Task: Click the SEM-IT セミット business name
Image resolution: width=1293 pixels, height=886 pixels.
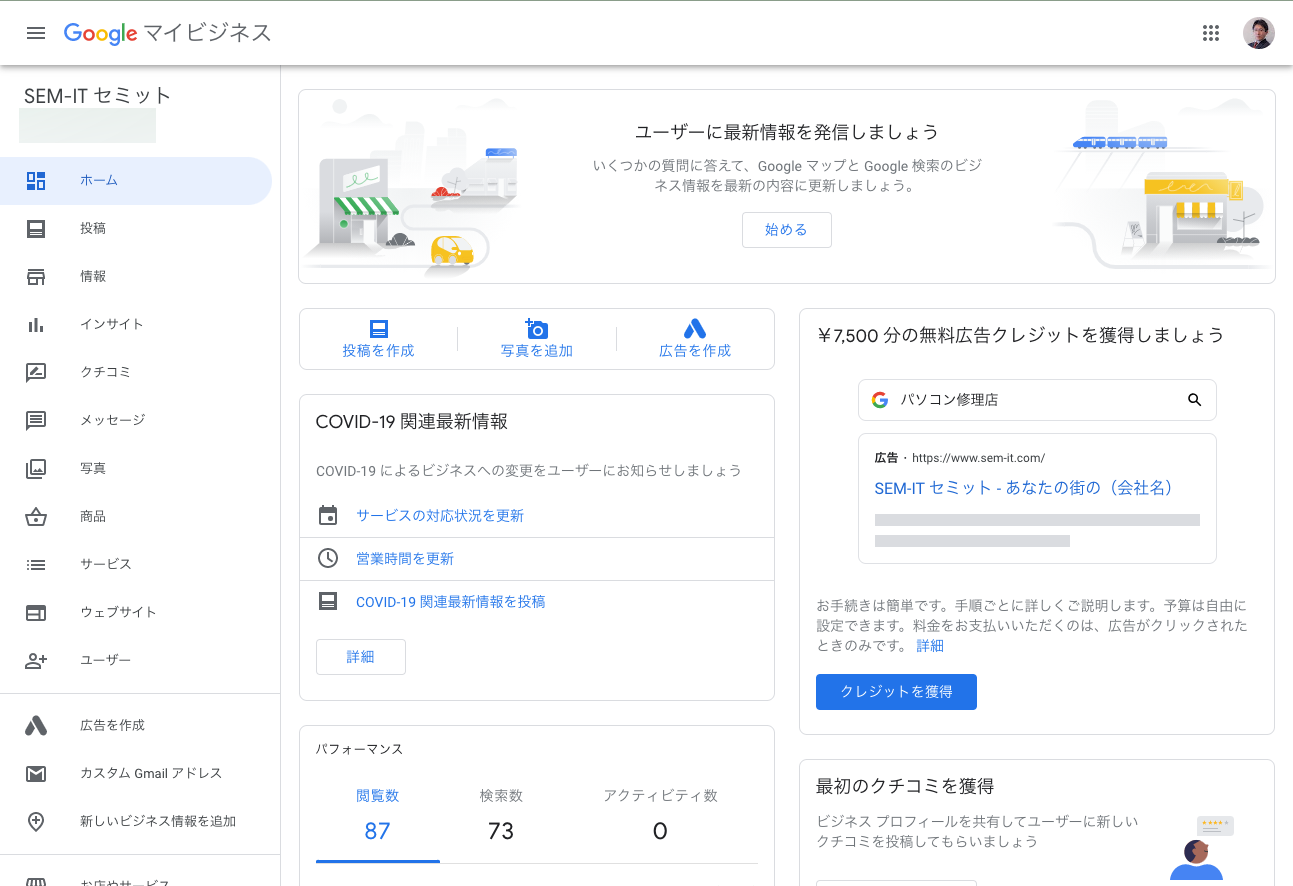Action: coord(98,96)
